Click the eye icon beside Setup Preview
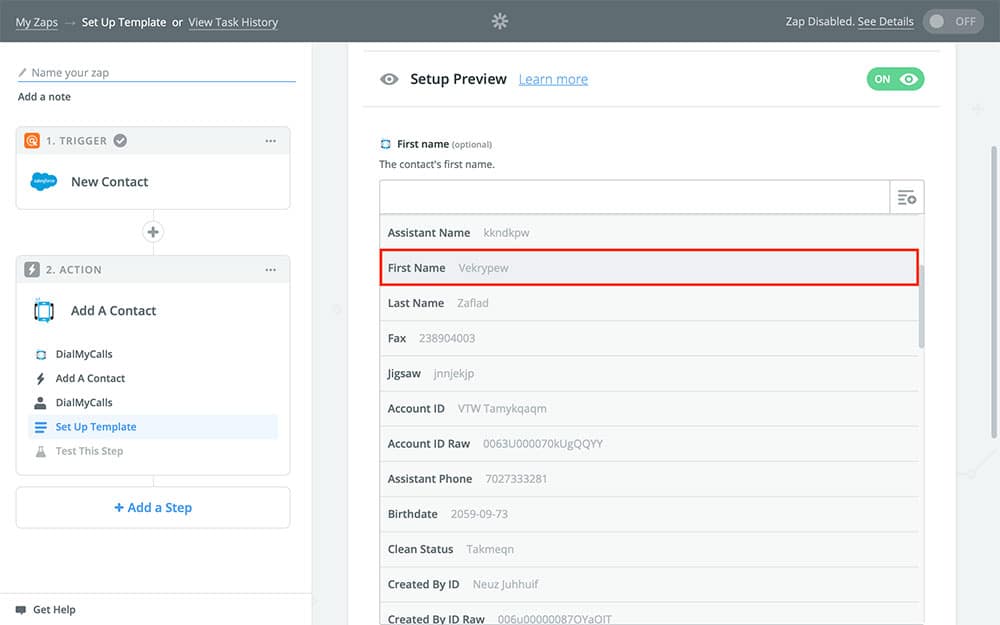Viewport: 1000px width, 625px height. 389,79
